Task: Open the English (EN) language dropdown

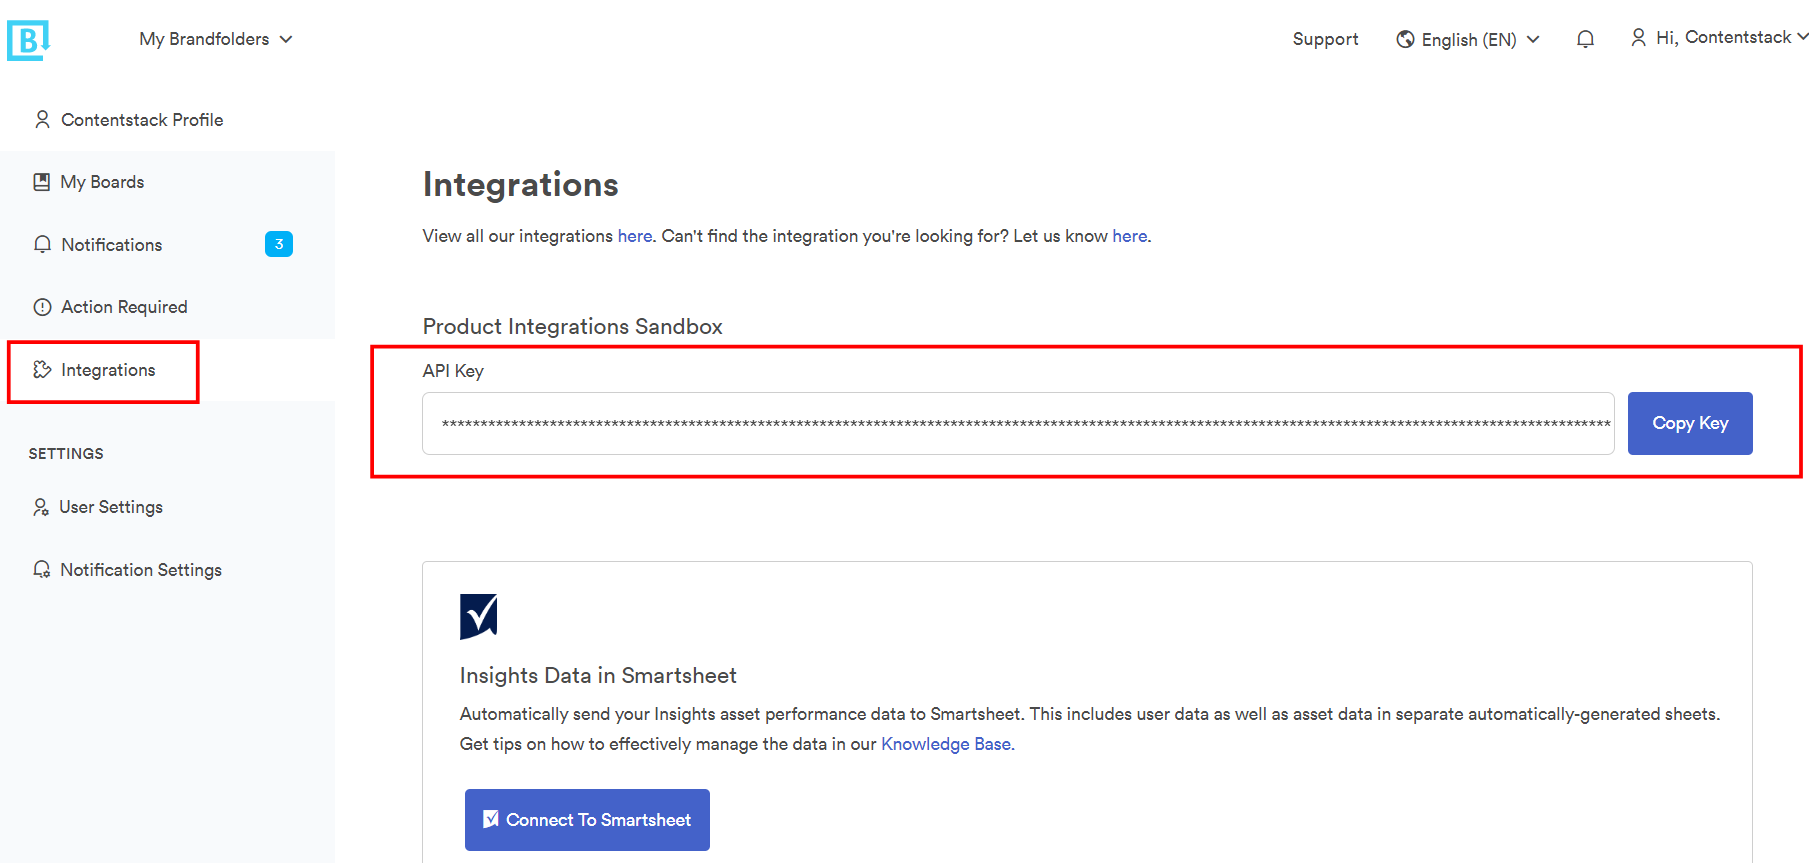Action: click(x=1468, y=39)
